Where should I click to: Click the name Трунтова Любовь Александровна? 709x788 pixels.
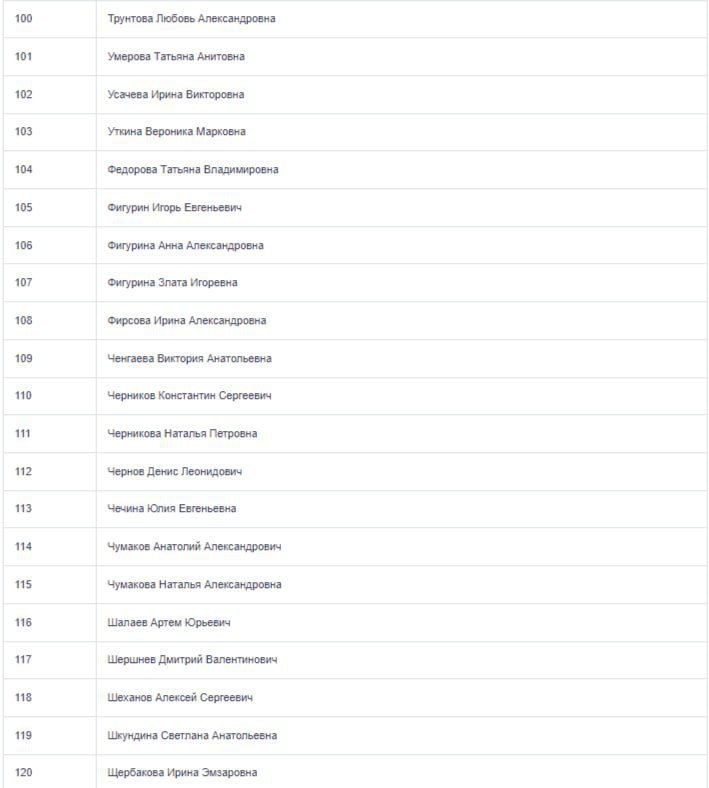point(191,19)
